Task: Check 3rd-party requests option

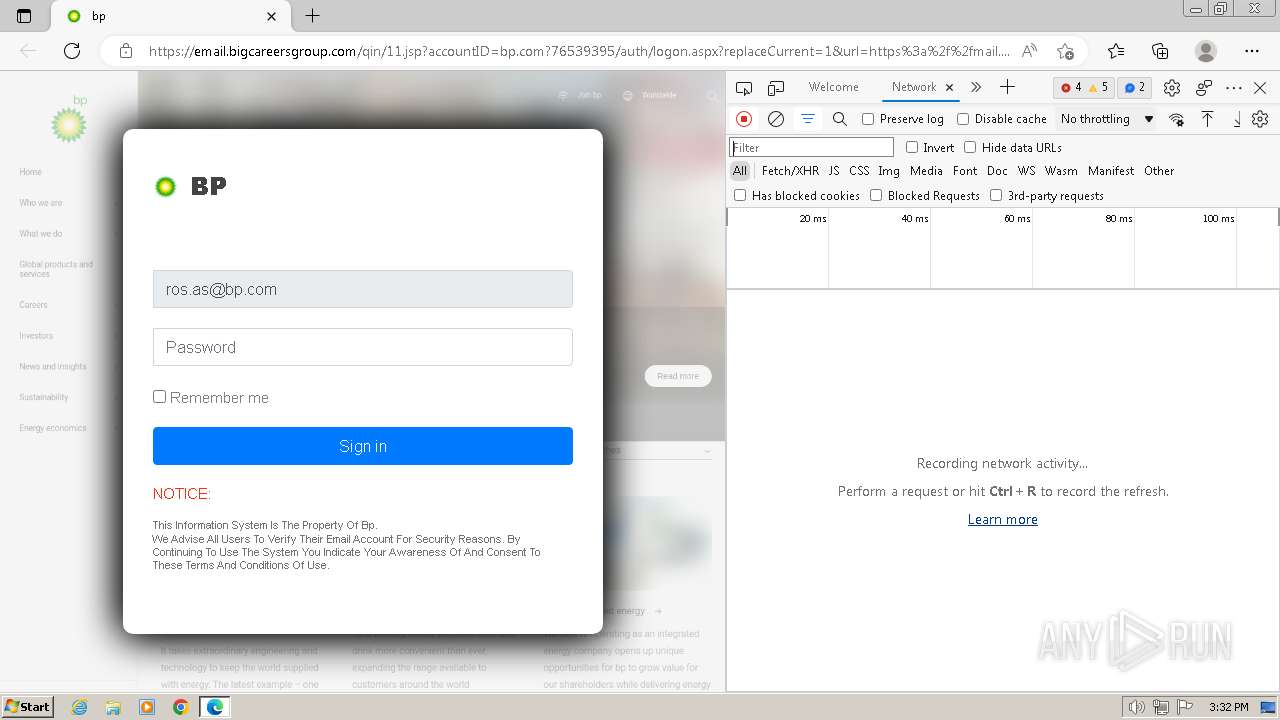Action: (x=996, y=195)
